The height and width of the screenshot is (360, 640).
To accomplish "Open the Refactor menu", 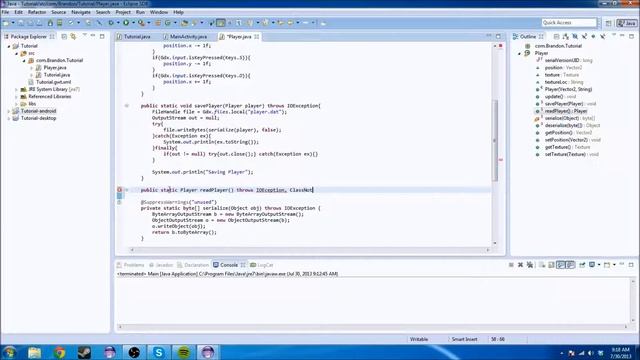I will tap(37, 12).
